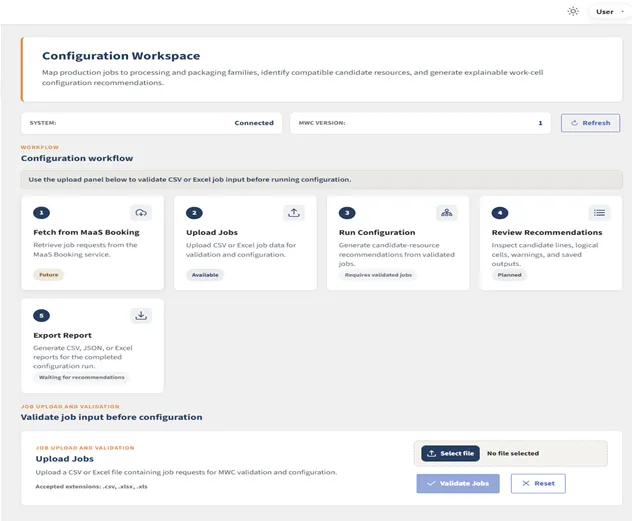Click Validate job input before configuration heading

112,417
